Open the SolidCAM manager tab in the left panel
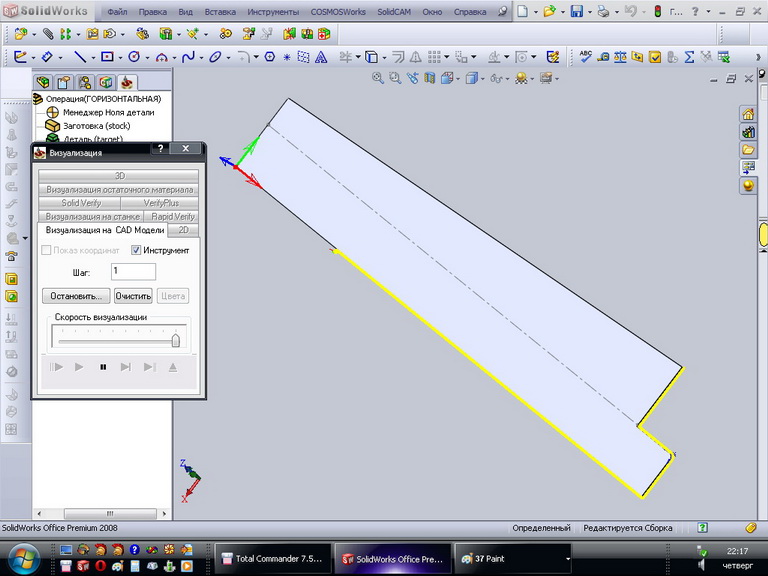This screenshot has height=576, width=768. click(x=127, y=82)
